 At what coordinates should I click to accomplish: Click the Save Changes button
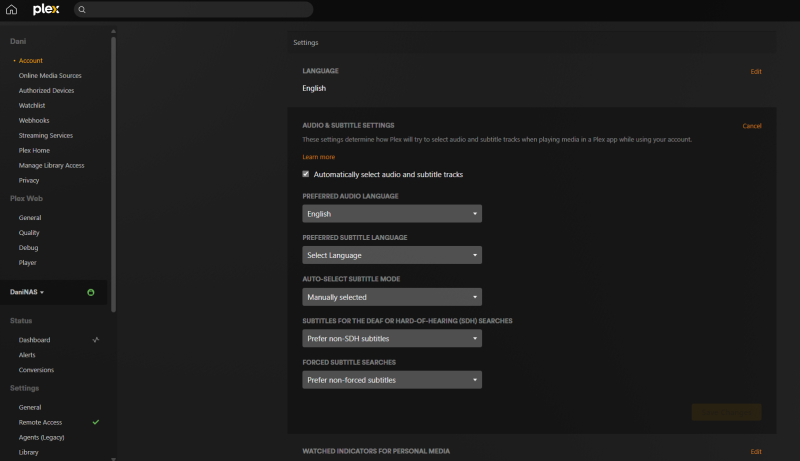[726, 412]
